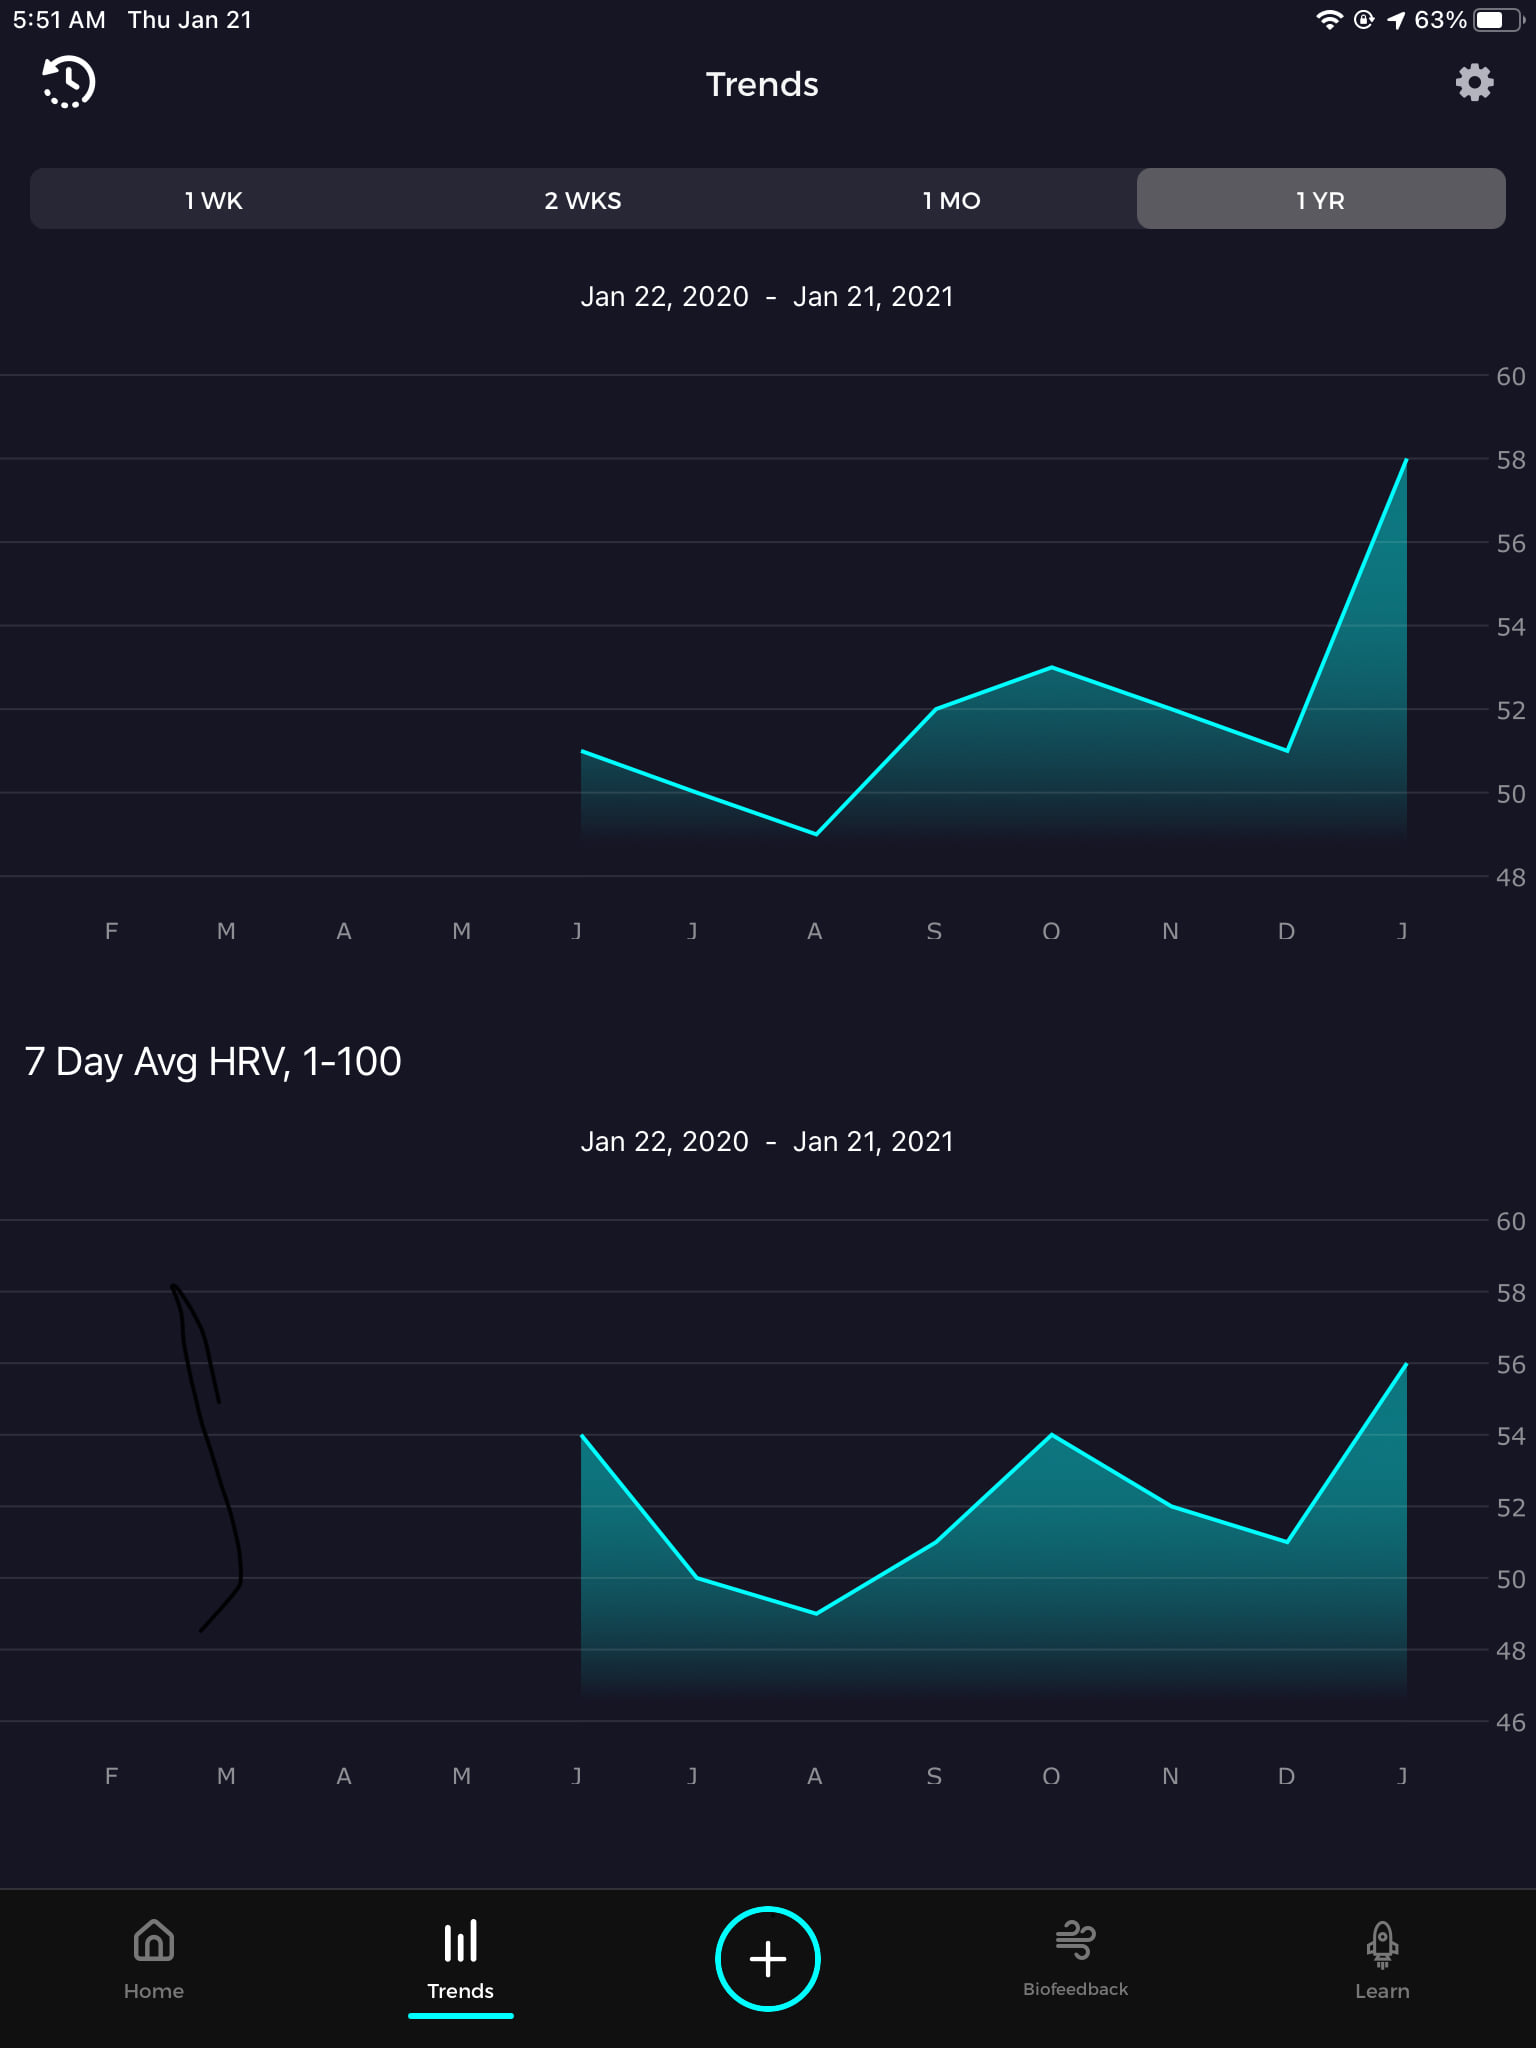The image size is (1536, 2048).
Task: Tap the plus add reading button
Action: pos(768,1958)
